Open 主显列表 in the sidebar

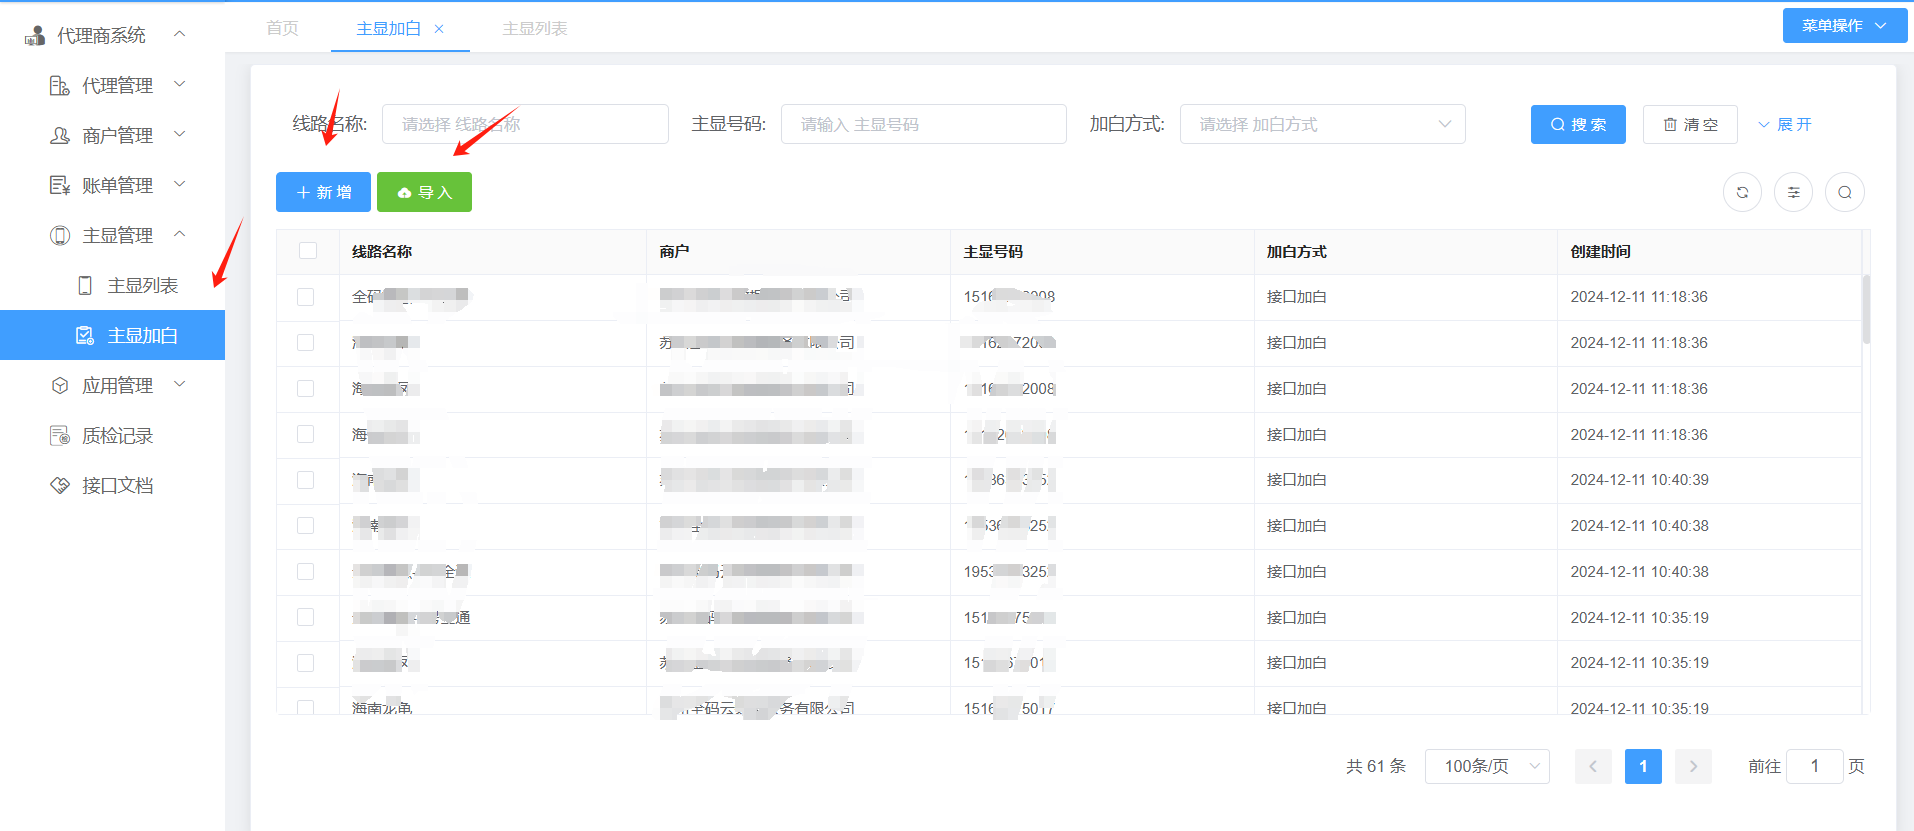tap(142, 286)
